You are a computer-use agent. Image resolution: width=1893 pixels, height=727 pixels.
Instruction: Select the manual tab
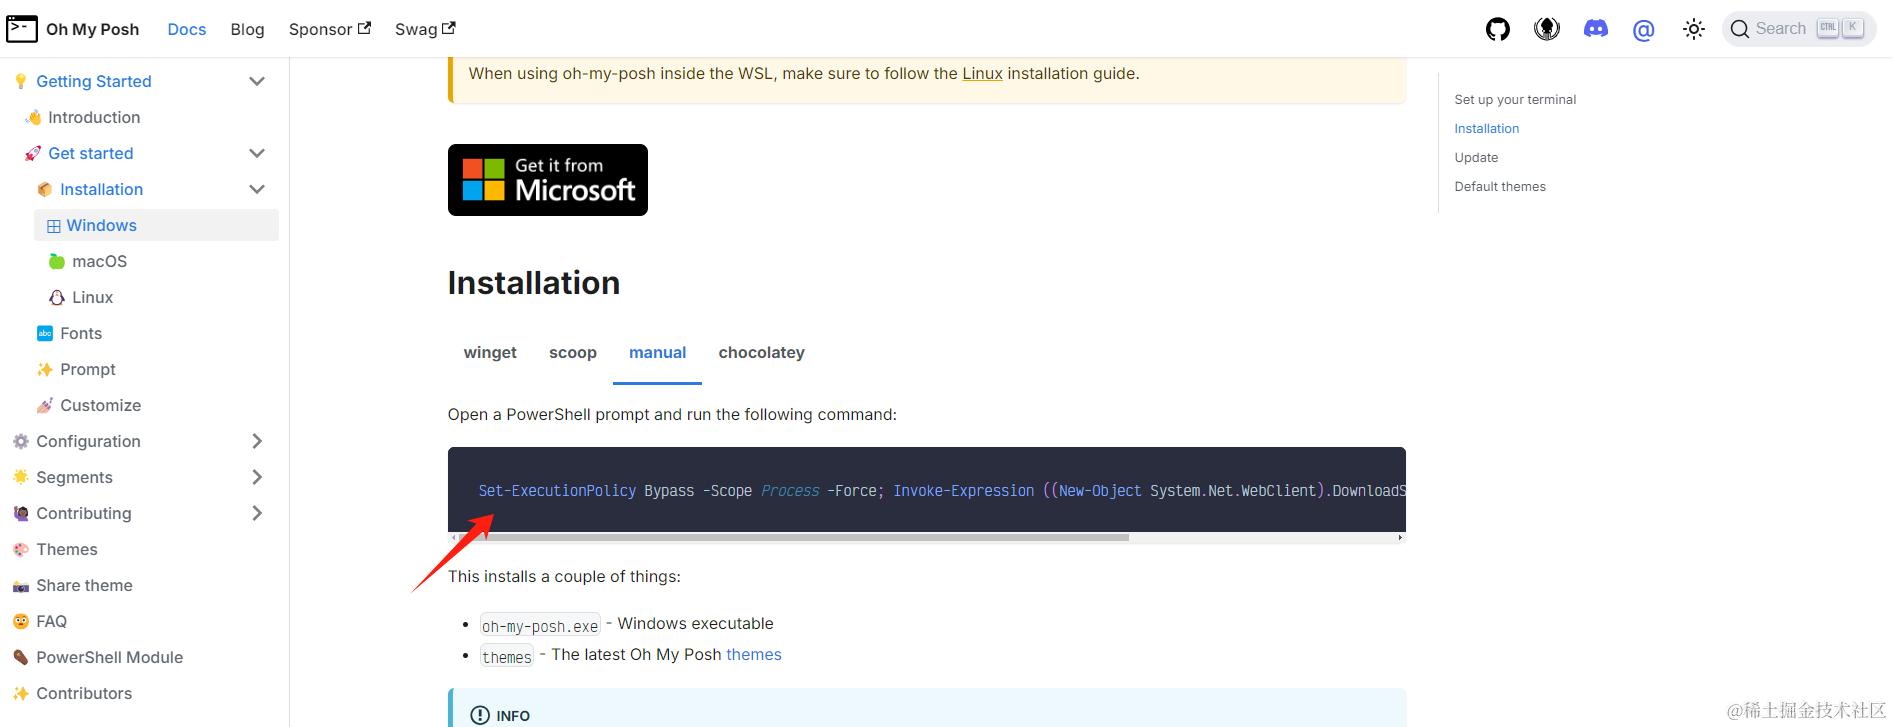[x=657, y=352]
